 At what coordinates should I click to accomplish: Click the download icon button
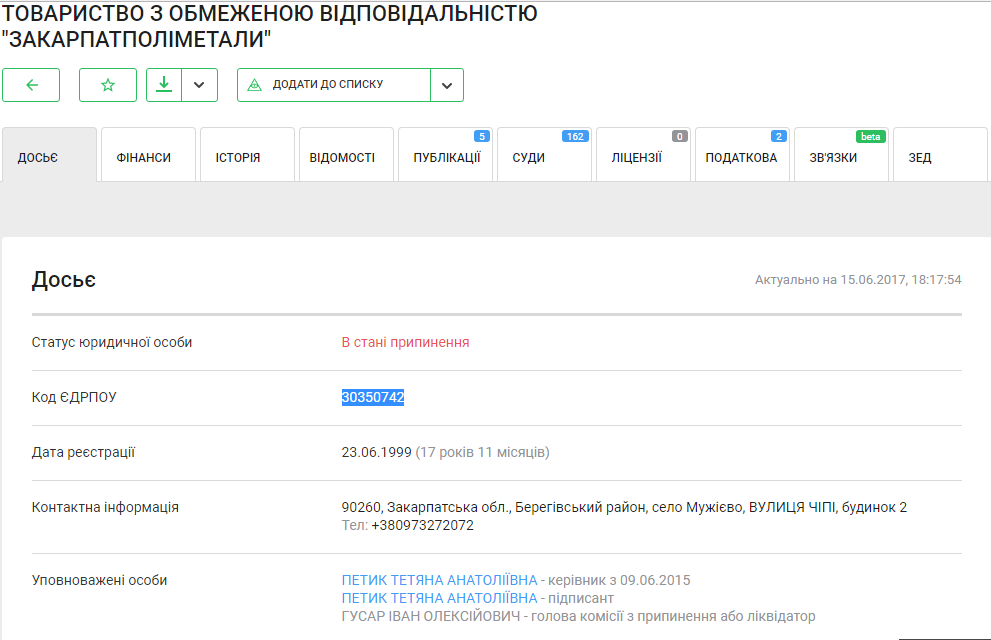tap(164, 85)
